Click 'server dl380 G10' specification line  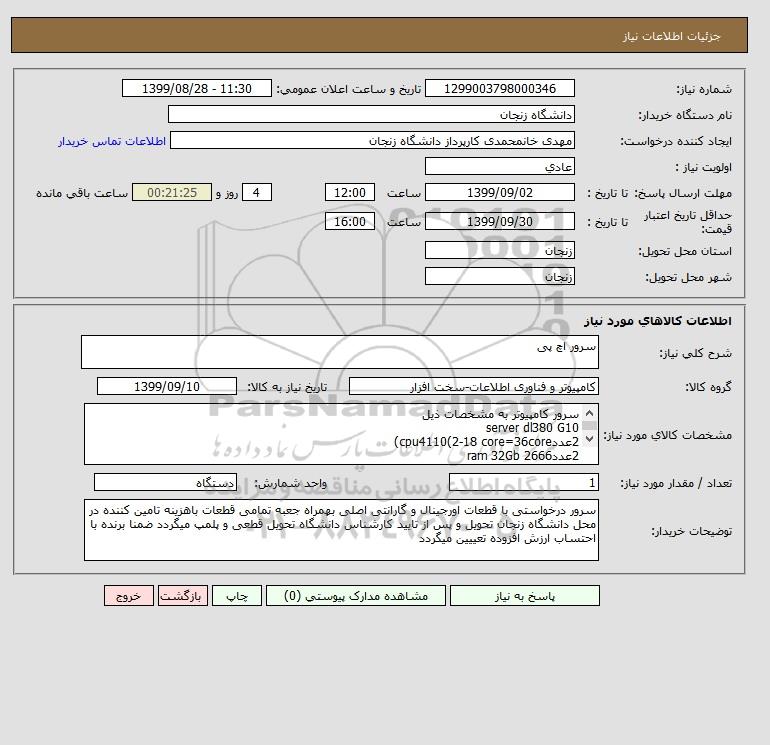532,428
